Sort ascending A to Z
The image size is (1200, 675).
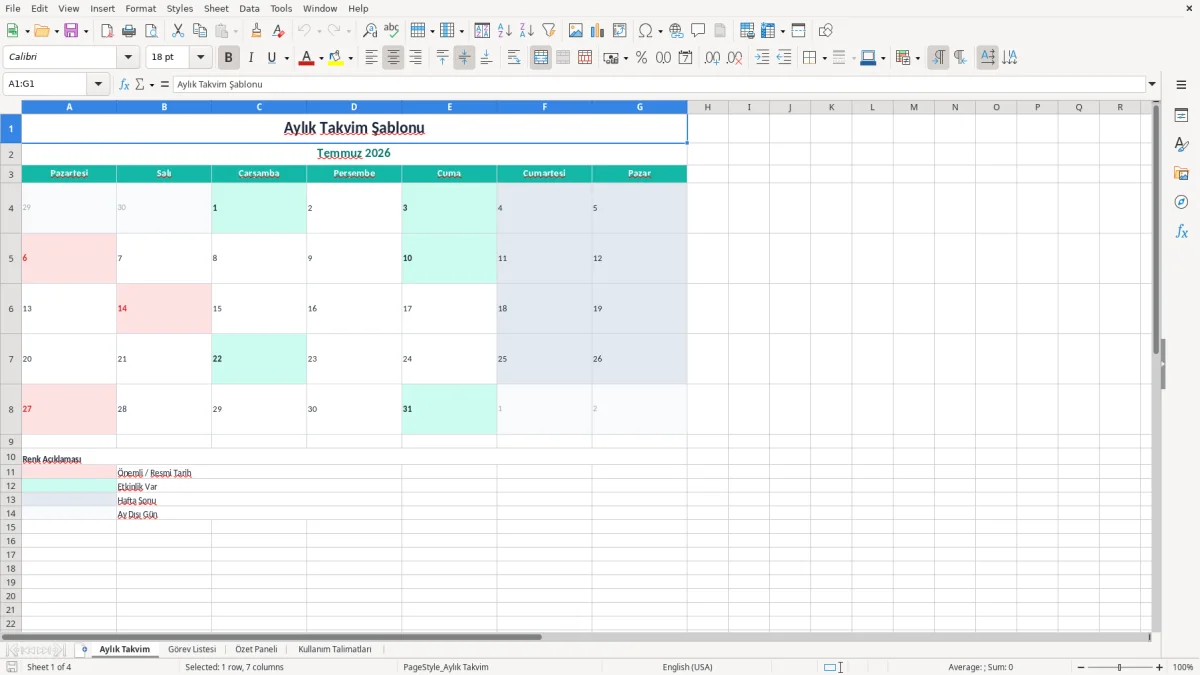505,31
